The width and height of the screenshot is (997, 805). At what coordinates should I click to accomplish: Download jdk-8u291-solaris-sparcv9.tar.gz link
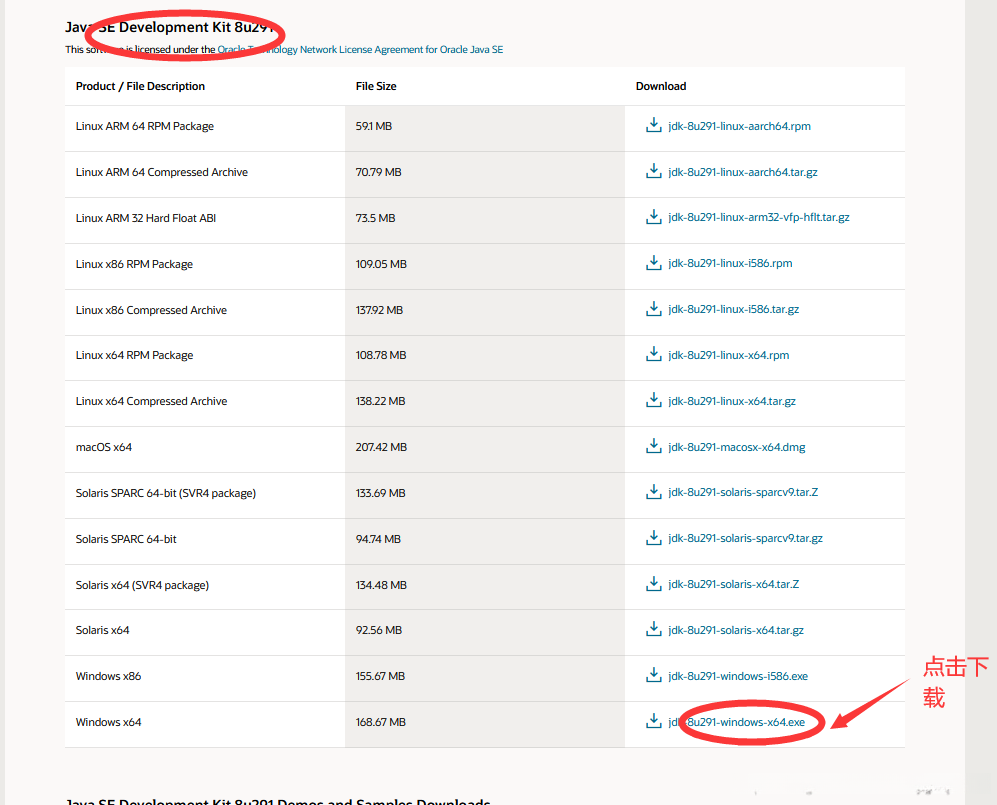pyautogui.click(x=745, y=538)
